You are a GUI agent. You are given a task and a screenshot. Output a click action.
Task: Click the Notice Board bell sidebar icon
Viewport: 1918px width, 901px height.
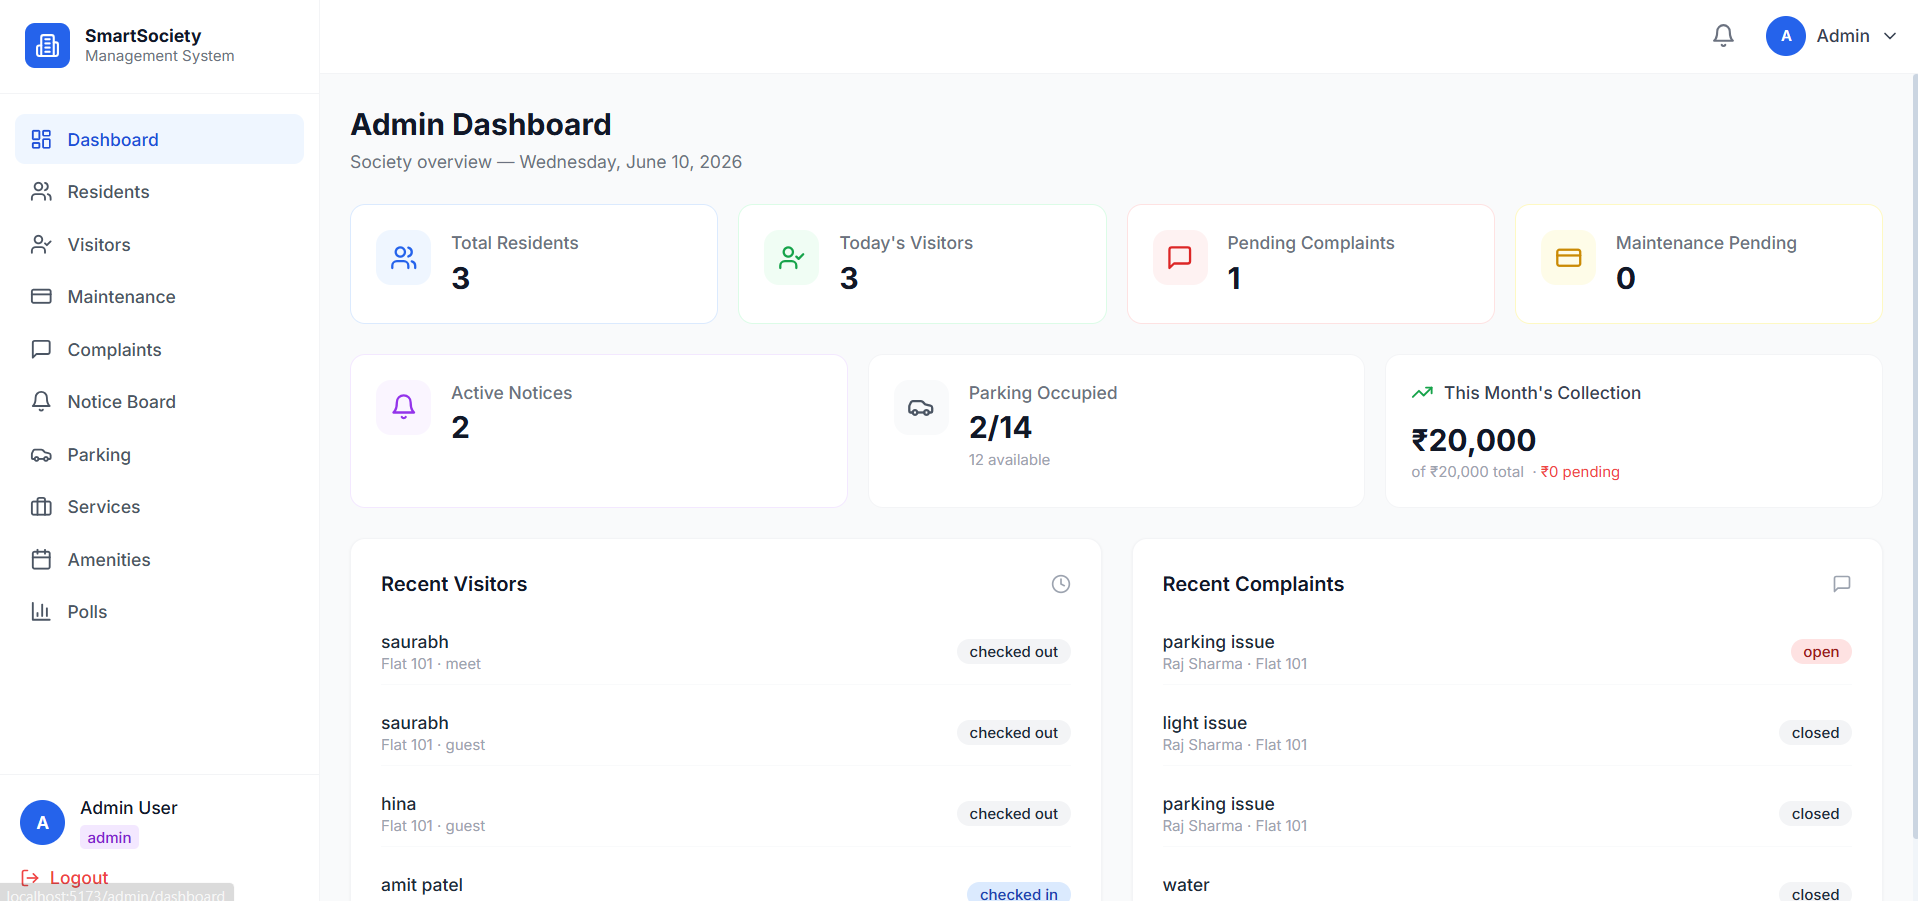[x=41, y=402]
